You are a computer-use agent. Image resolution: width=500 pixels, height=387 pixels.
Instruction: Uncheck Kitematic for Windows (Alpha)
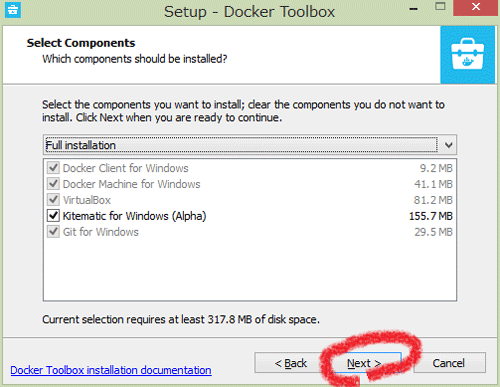tap(53, 216)
